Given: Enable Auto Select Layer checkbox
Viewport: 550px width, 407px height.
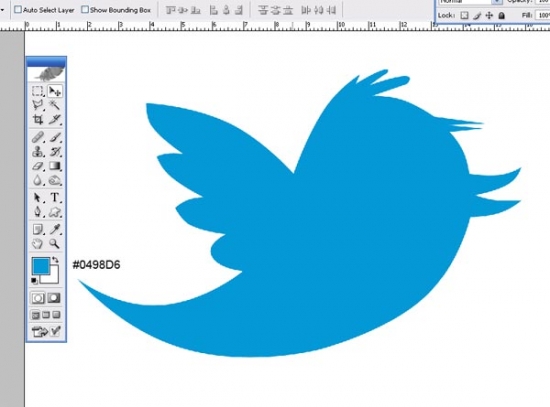Looking at the screenshot, I should (18, 10).
